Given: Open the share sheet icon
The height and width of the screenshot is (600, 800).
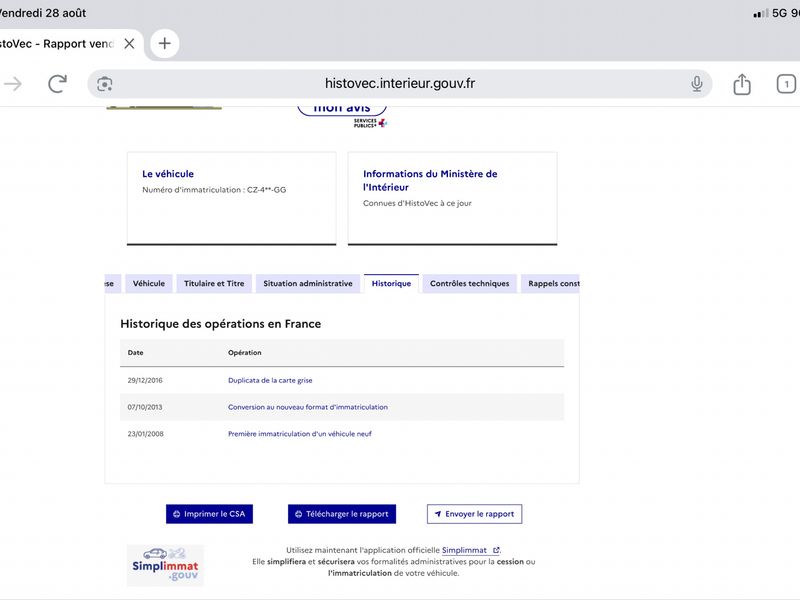Looking at the screenshot, I should pyautogui.click(x=742, y=84).
